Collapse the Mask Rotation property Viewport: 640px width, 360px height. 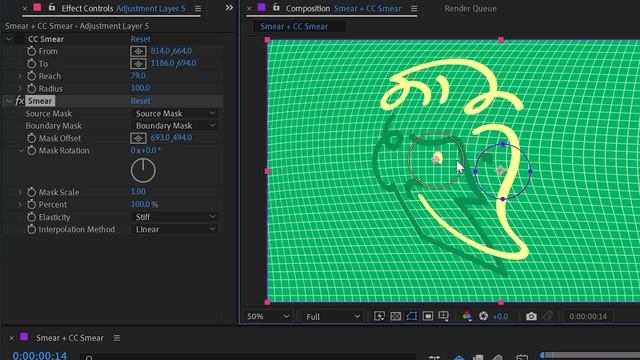coord(21,151)
